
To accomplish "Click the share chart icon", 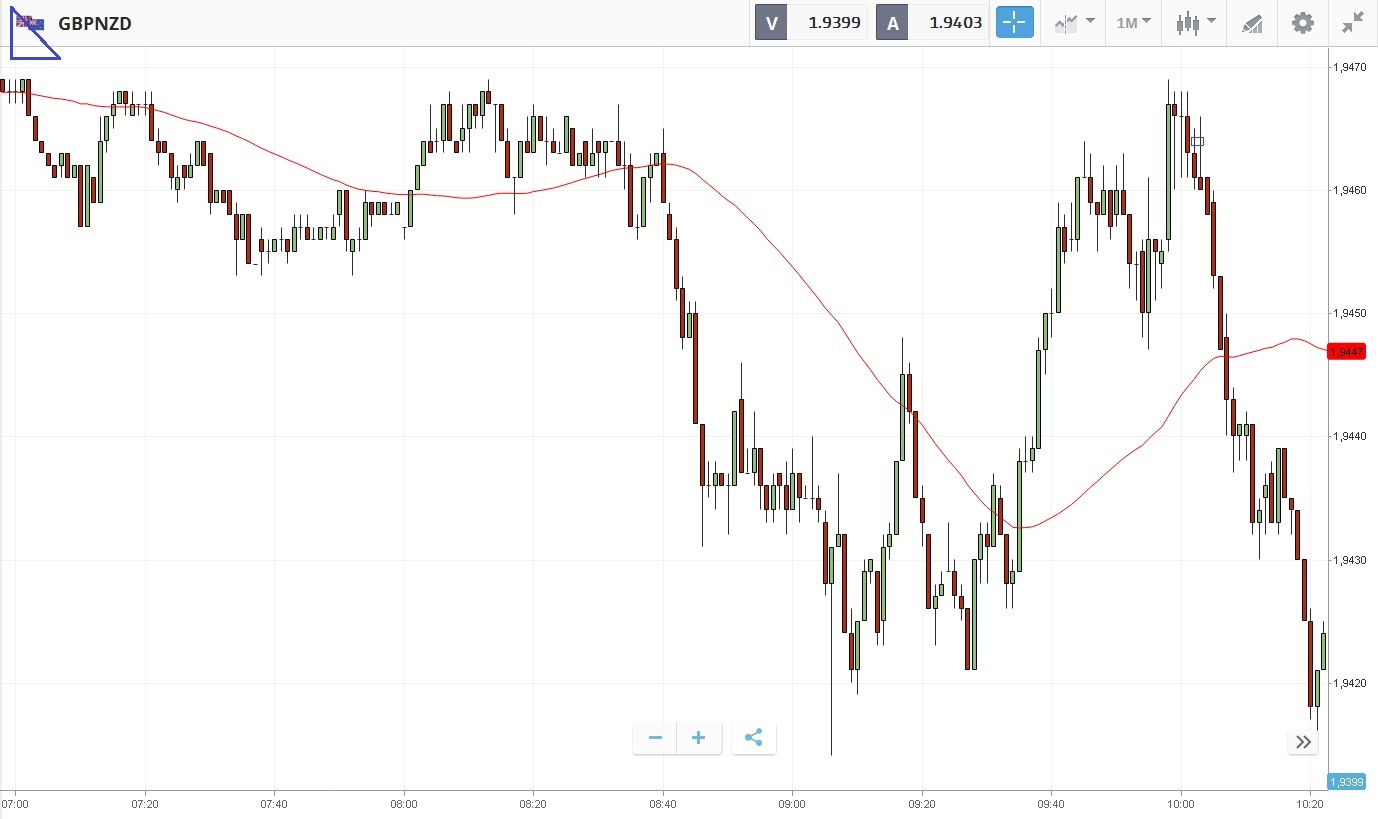I will [x=754, y=738].
